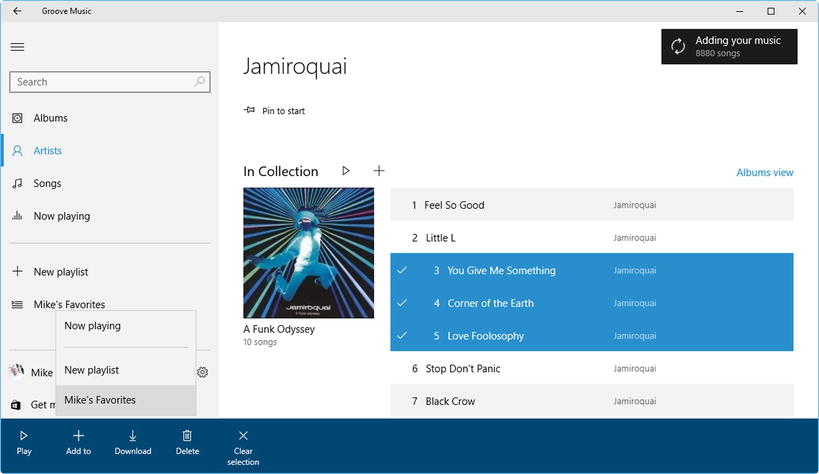Go back with the arrow in title bar
The height and width of the screenshot is (474, 819).
coord(17,11)
